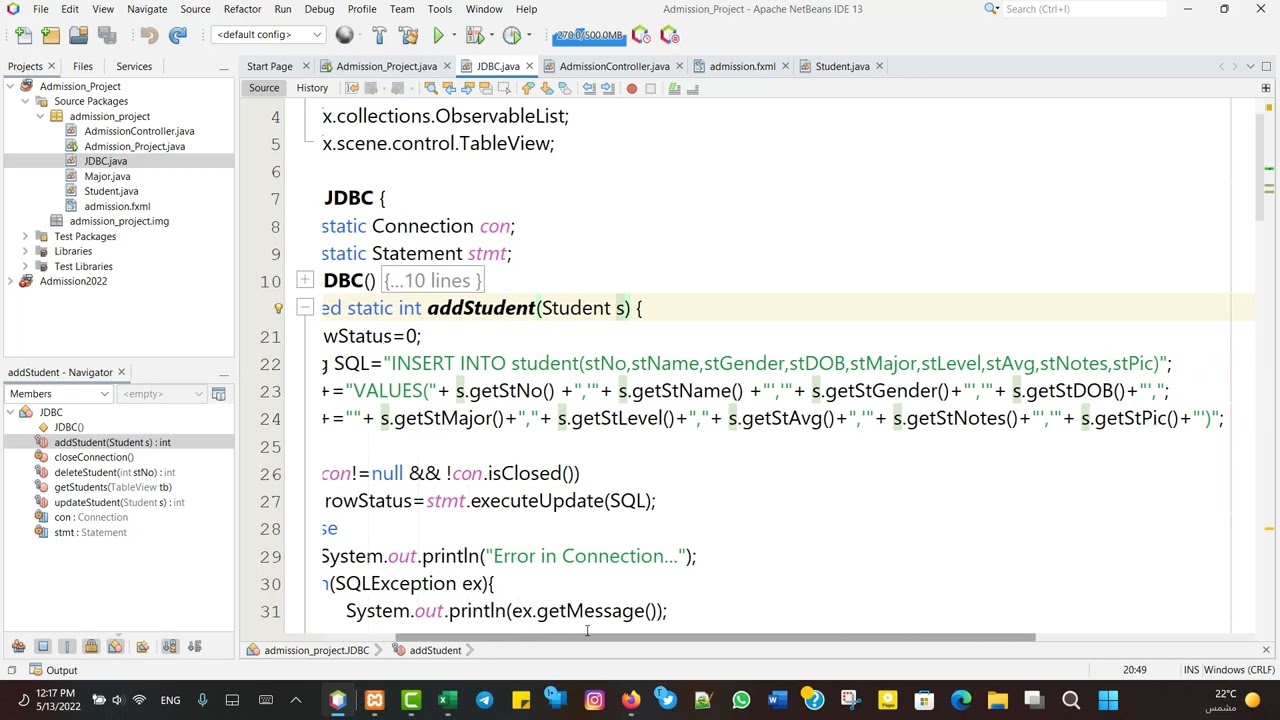Click the New Project toolbar icon
This screenshot has width=1280, height=720.
click(50, 35)
